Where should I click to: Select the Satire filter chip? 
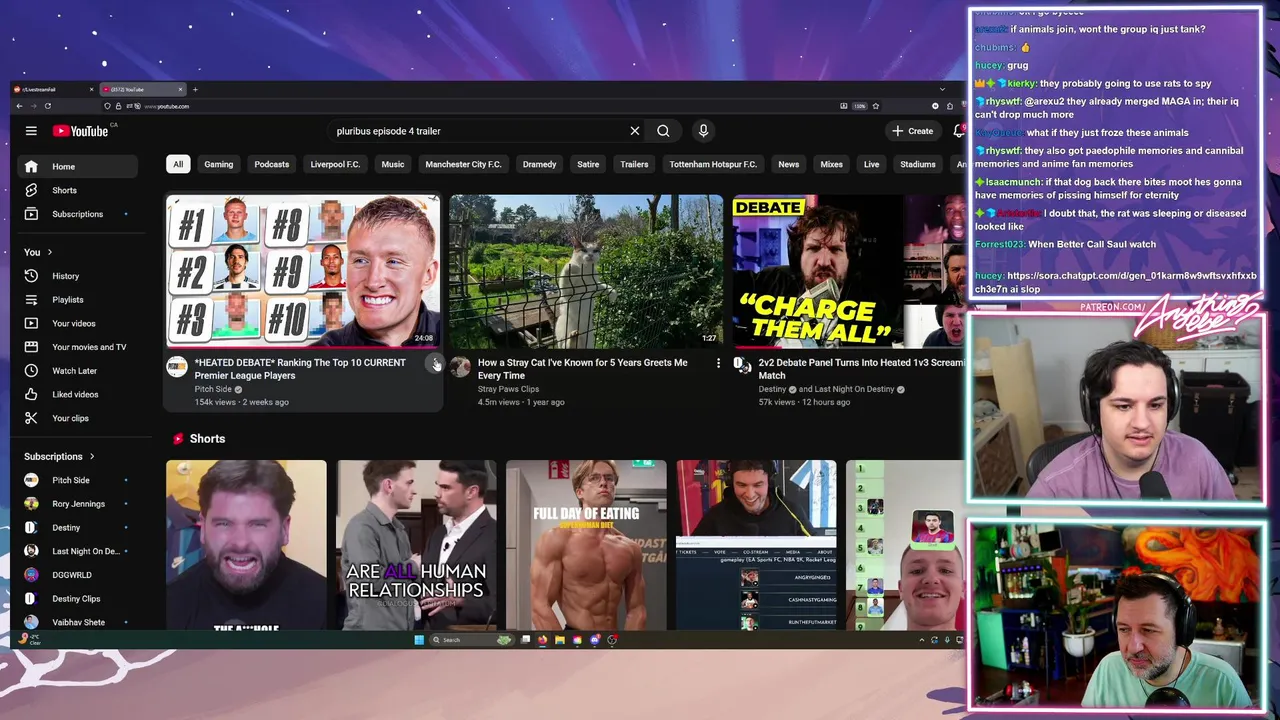pos(588,164)
